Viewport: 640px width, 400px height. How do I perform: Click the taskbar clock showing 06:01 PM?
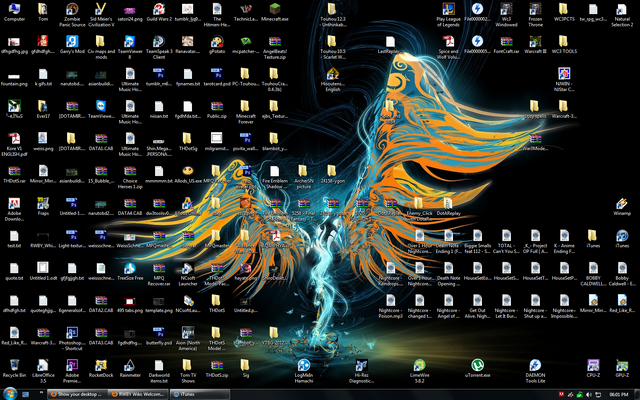pos(619,394)
